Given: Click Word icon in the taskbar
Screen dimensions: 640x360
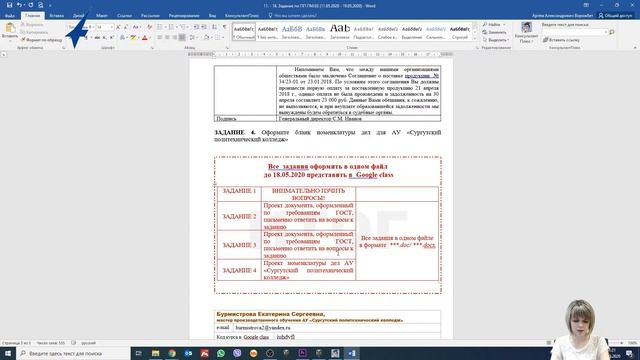Looking at the screenshot, I should click(351, 353).
